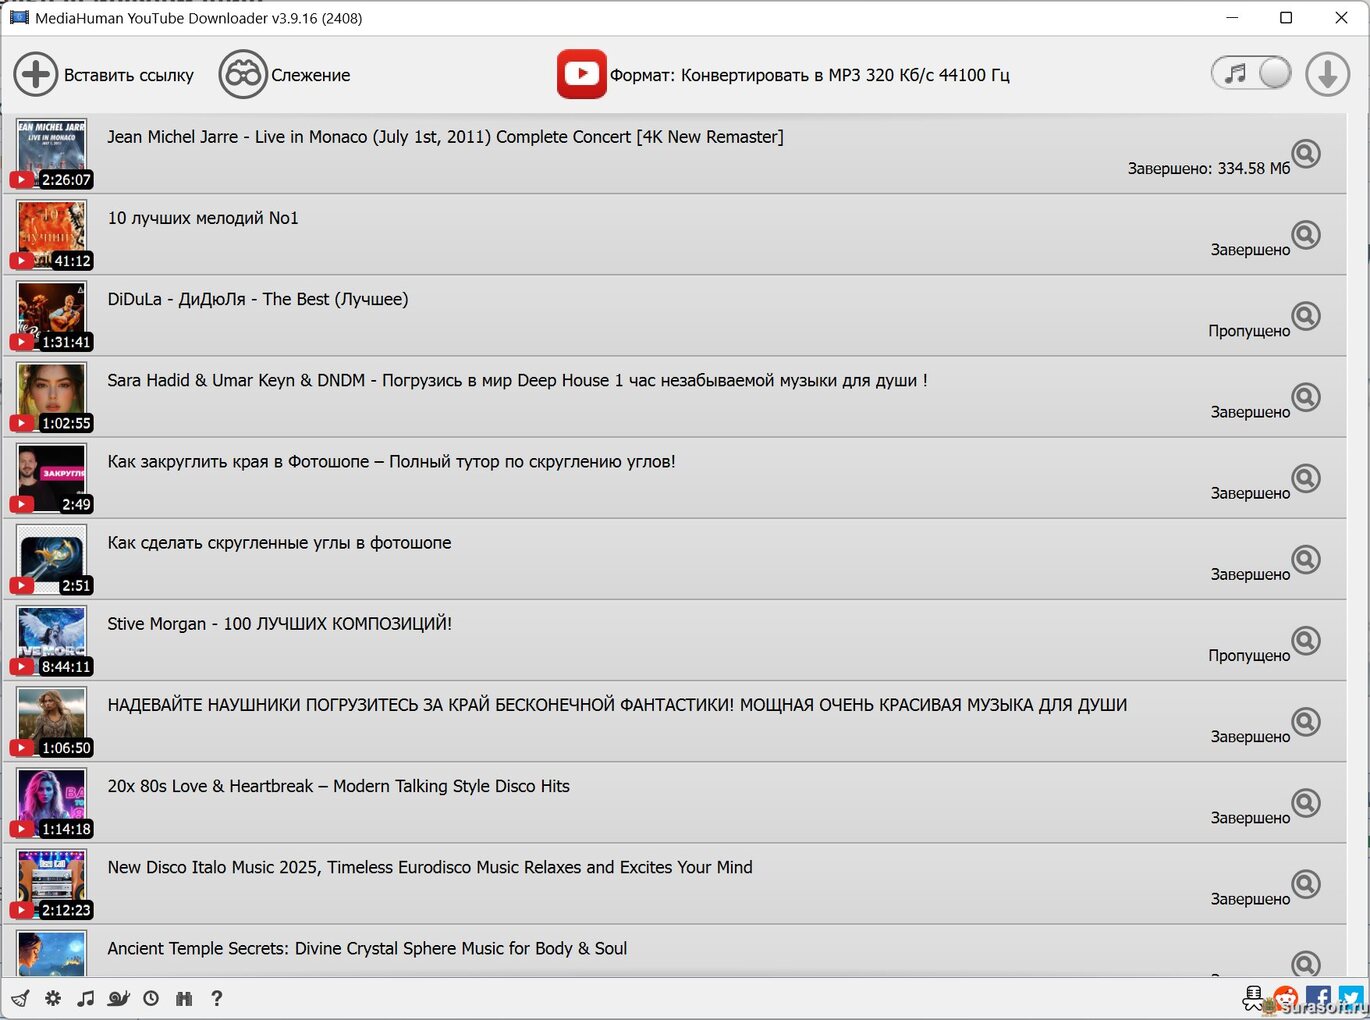Click the music note icon in bottom bar
The image size is (1370, 1020).
[x=86, y=998]
